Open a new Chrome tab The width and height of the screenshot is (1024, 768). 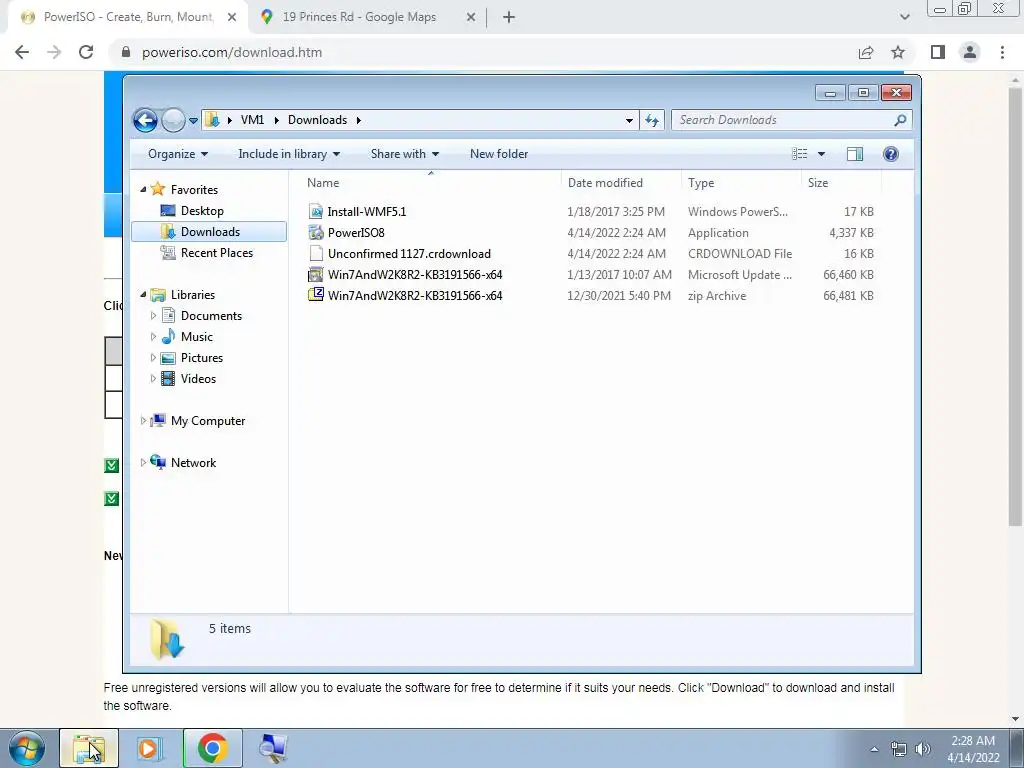[509, 18]
